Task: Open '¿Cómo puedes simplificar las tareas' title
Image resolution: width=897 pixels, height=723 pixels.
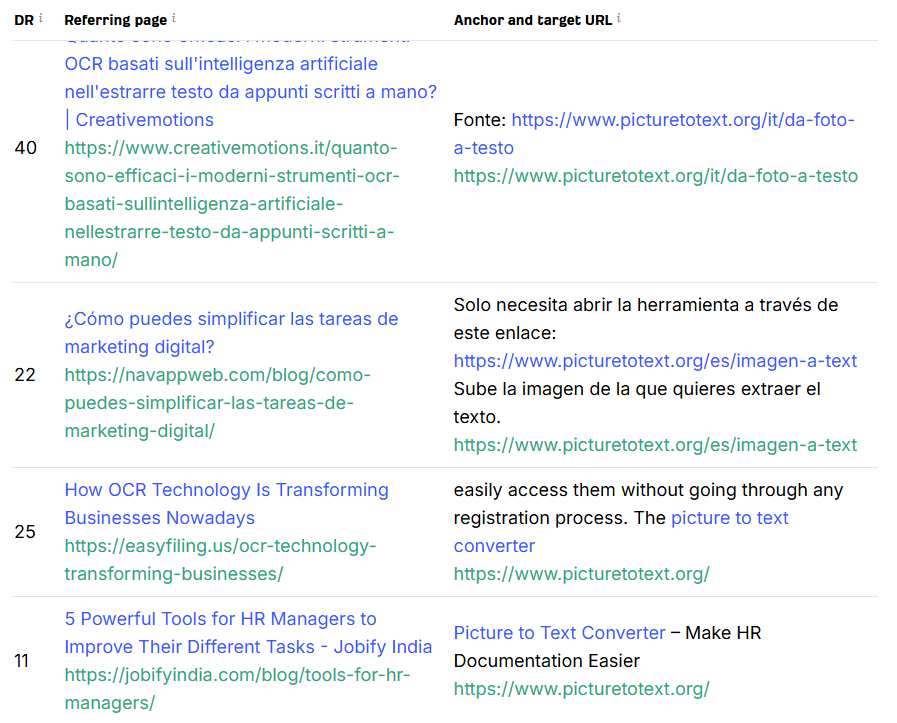Action: coord(231,332)
